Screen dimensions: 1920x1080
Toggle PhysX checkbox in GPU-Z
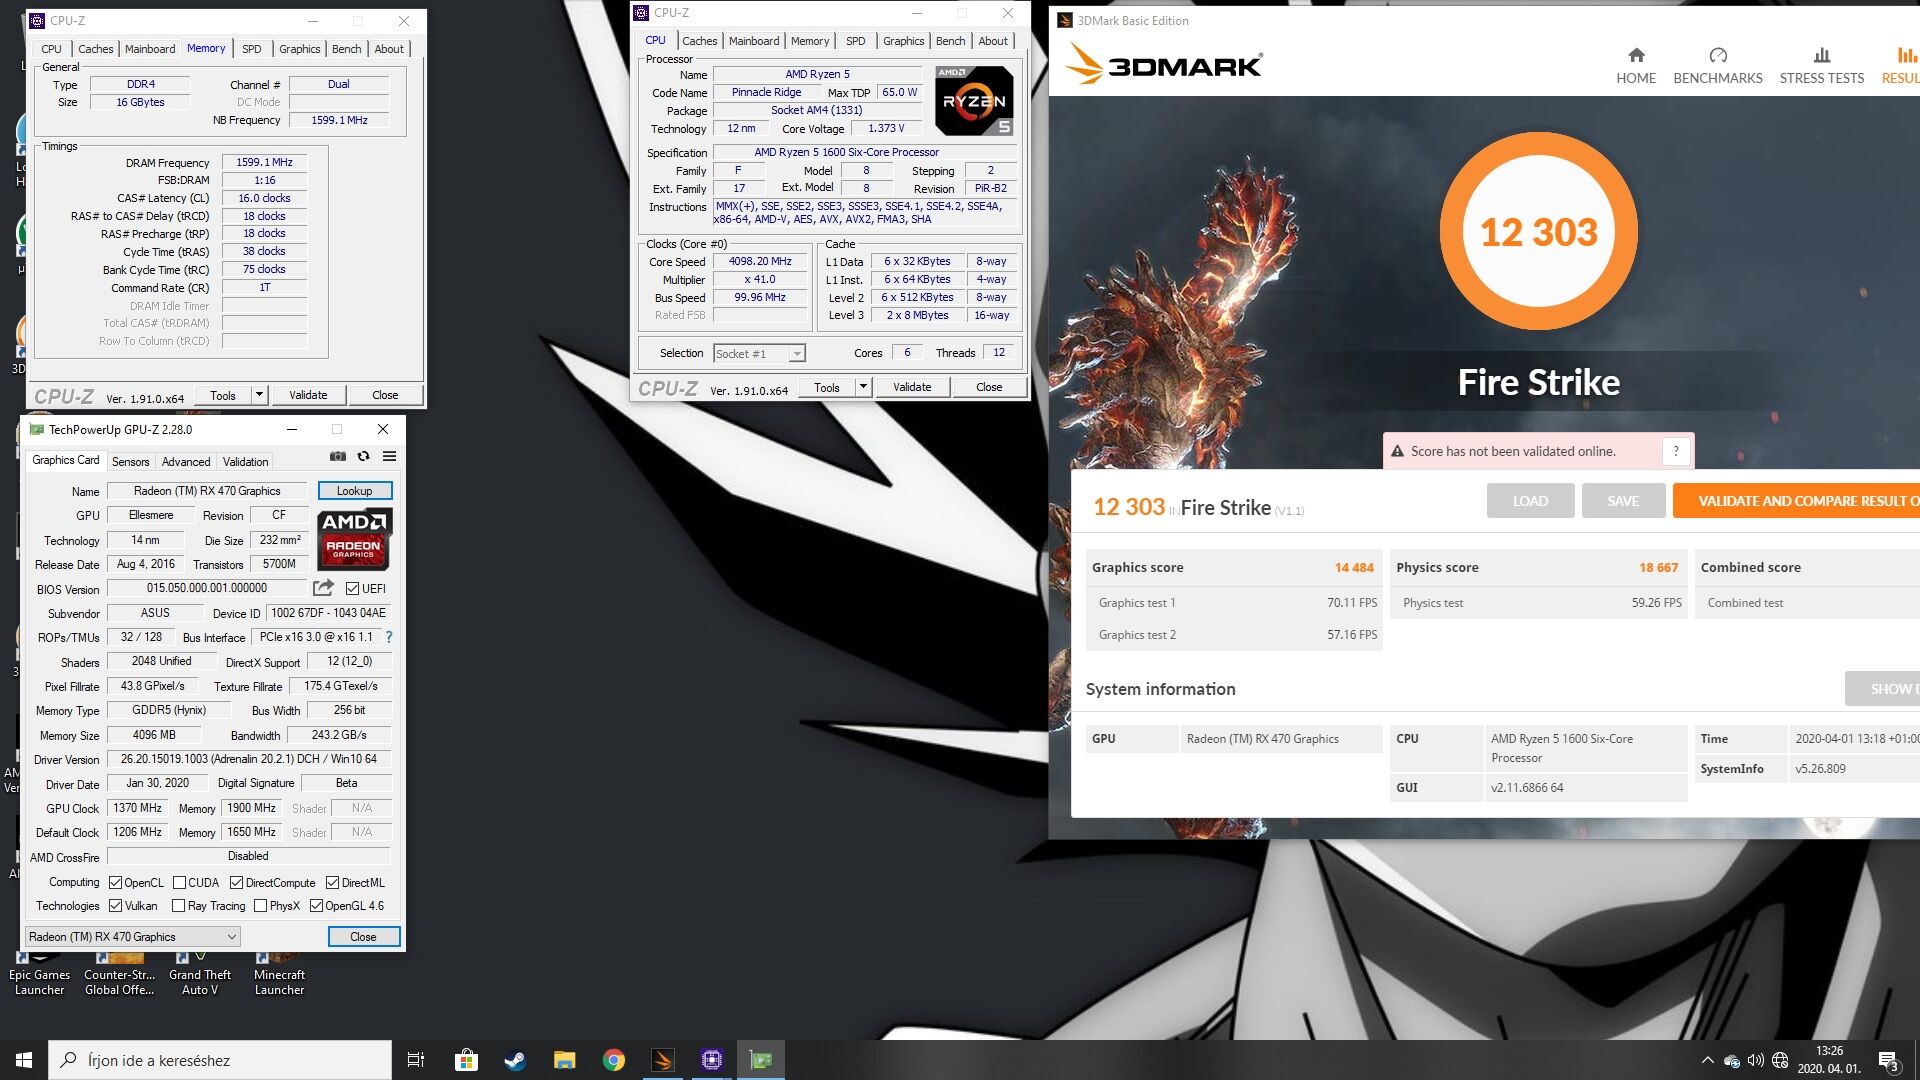point(260,906)
